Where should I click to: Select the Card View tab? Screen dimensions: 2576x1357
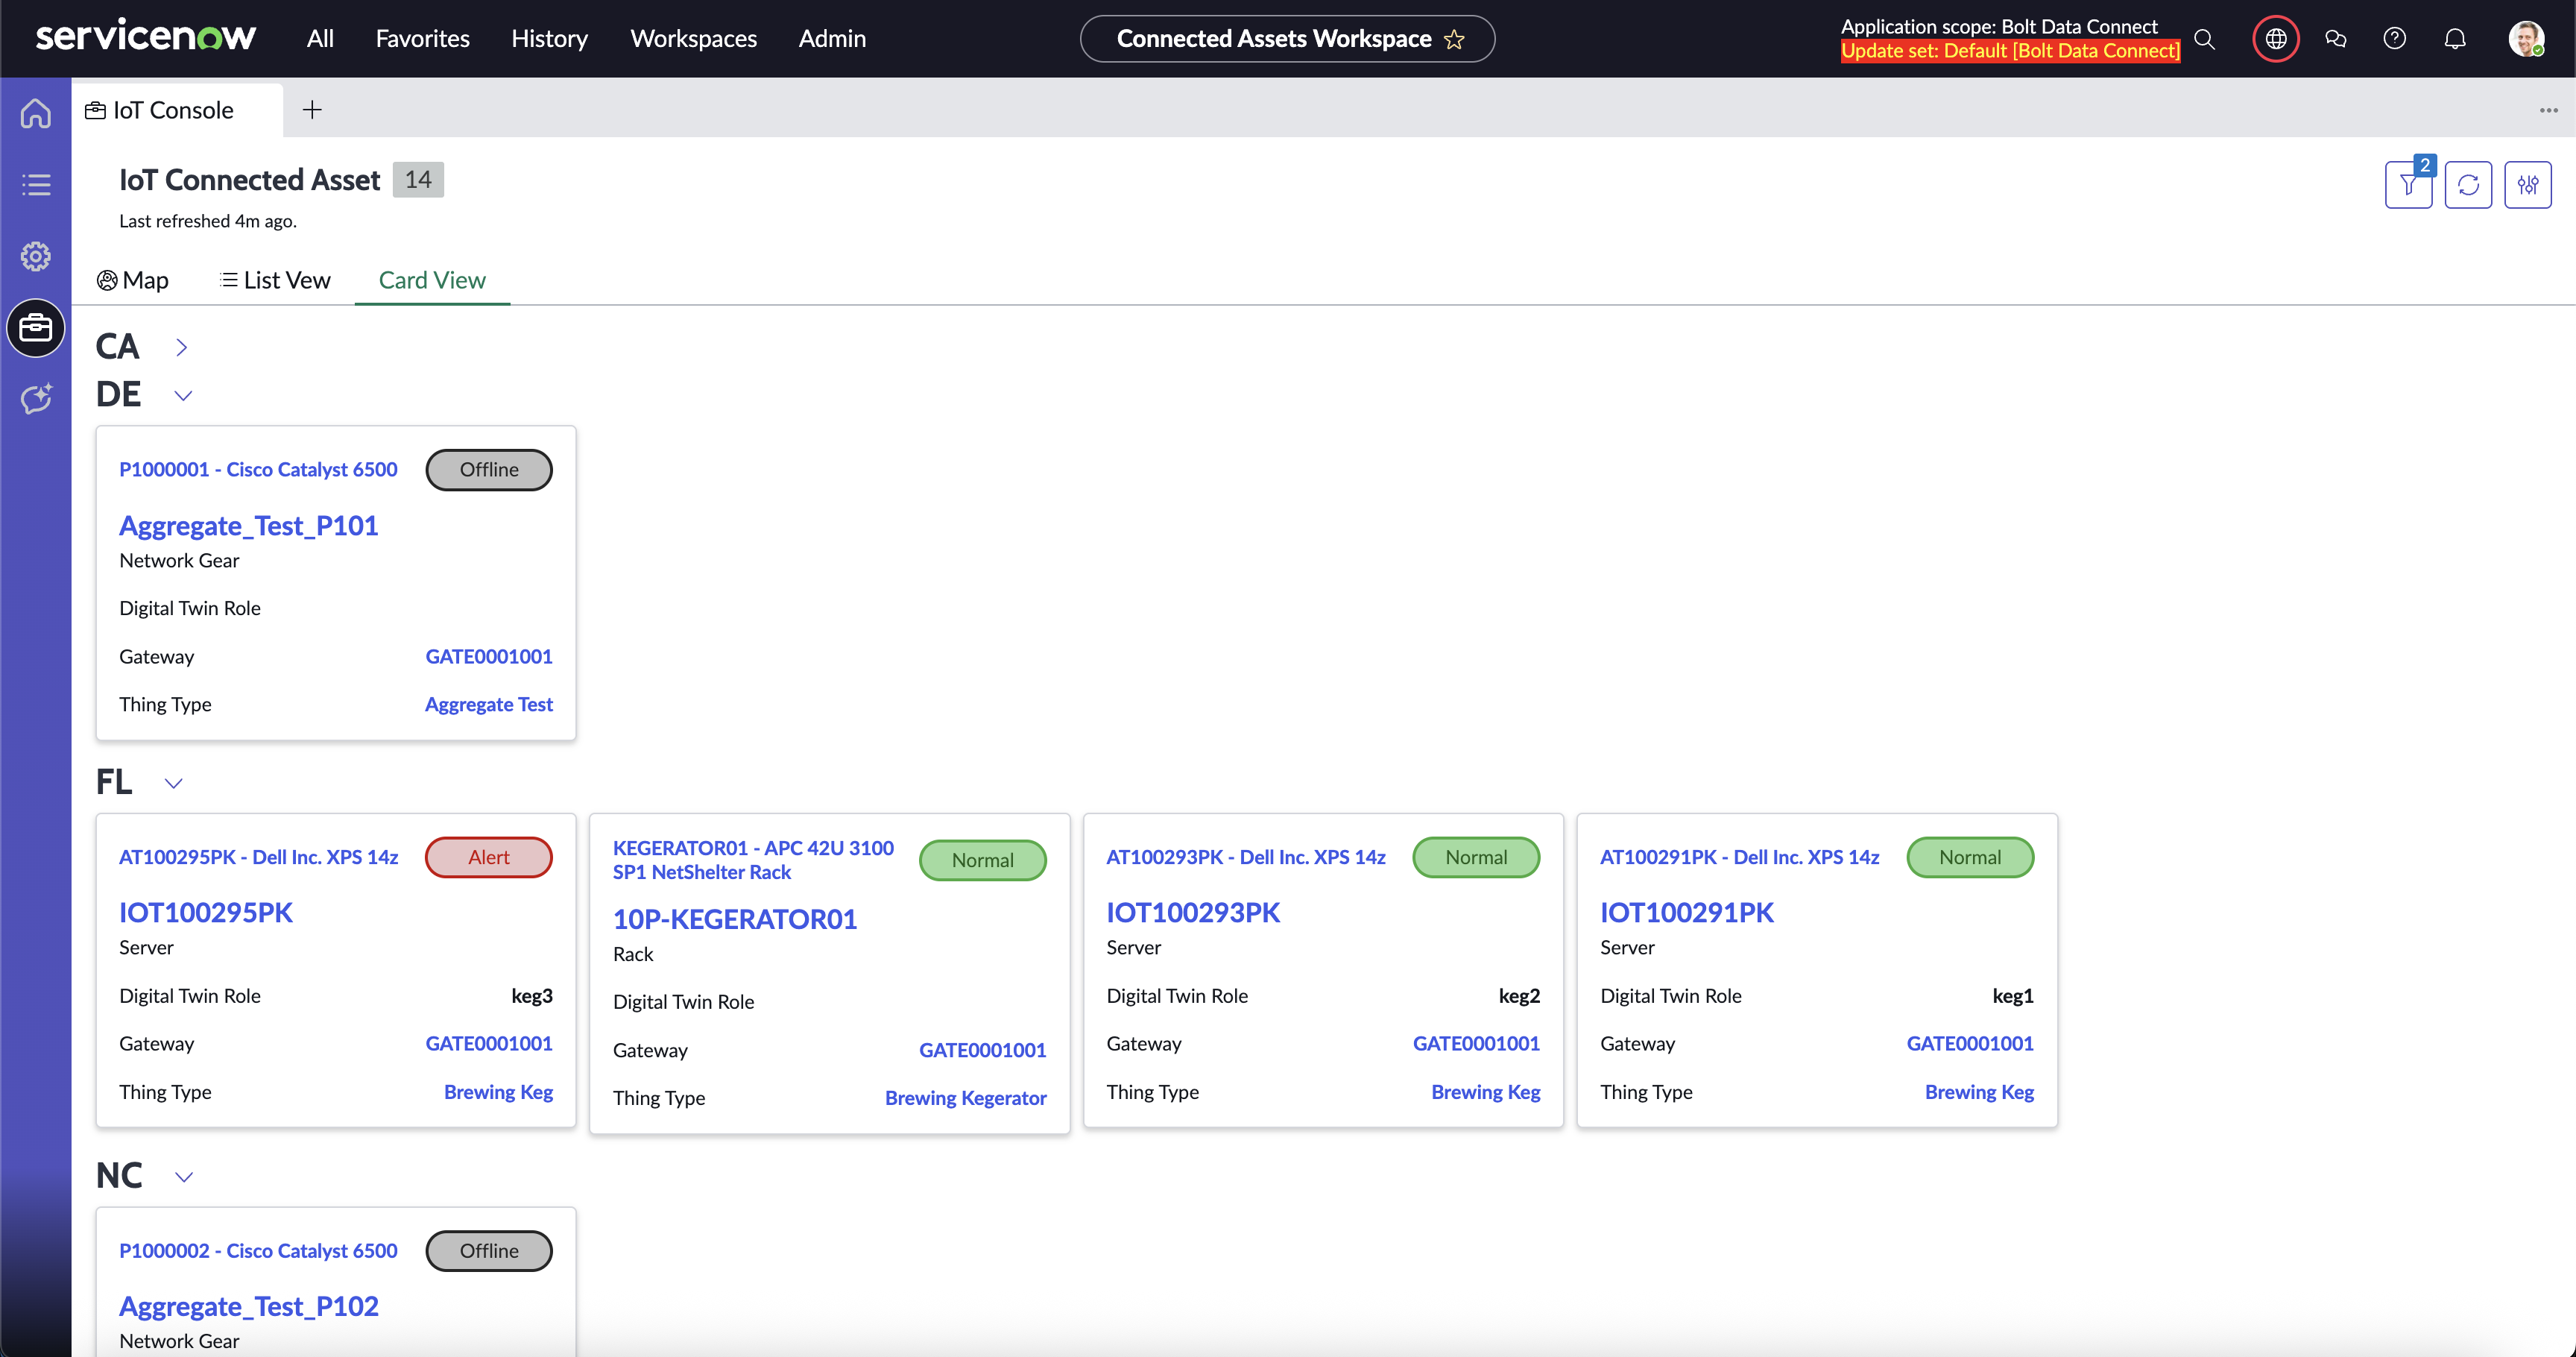pos(432,280)
